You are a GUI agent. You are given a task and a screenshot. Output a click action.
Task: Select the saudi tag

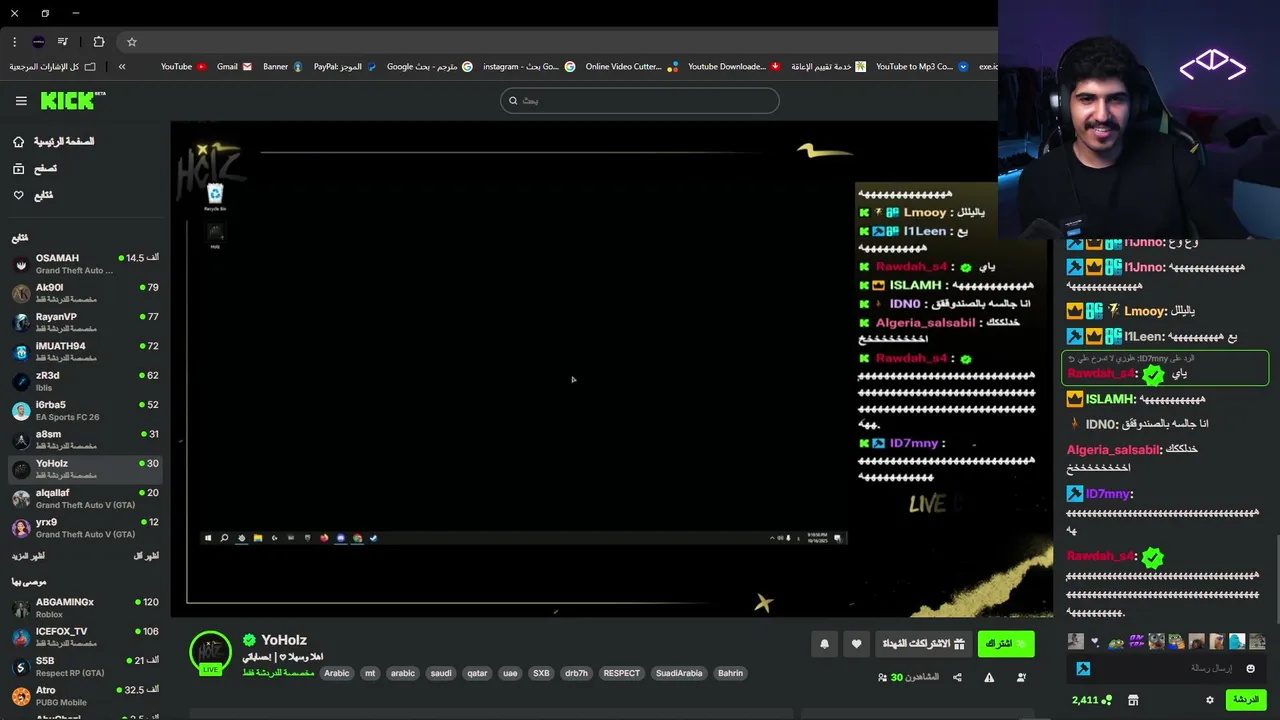[x=441, y=673]
